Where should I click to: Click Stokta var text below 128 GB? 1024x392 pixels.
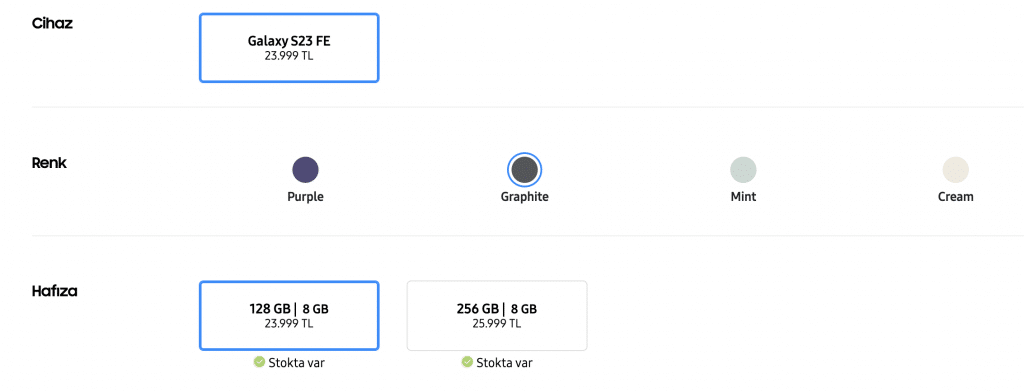(x=296, y=363)
